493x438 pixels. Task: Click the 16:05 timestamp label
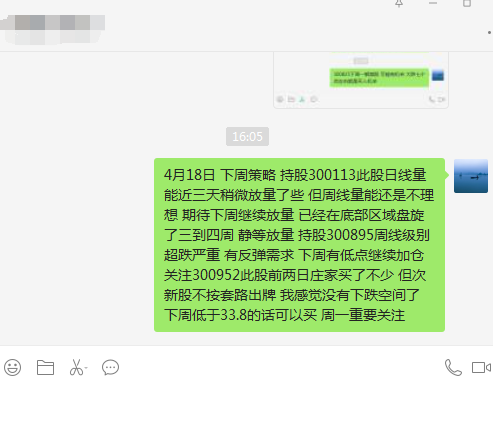(247, 137)
